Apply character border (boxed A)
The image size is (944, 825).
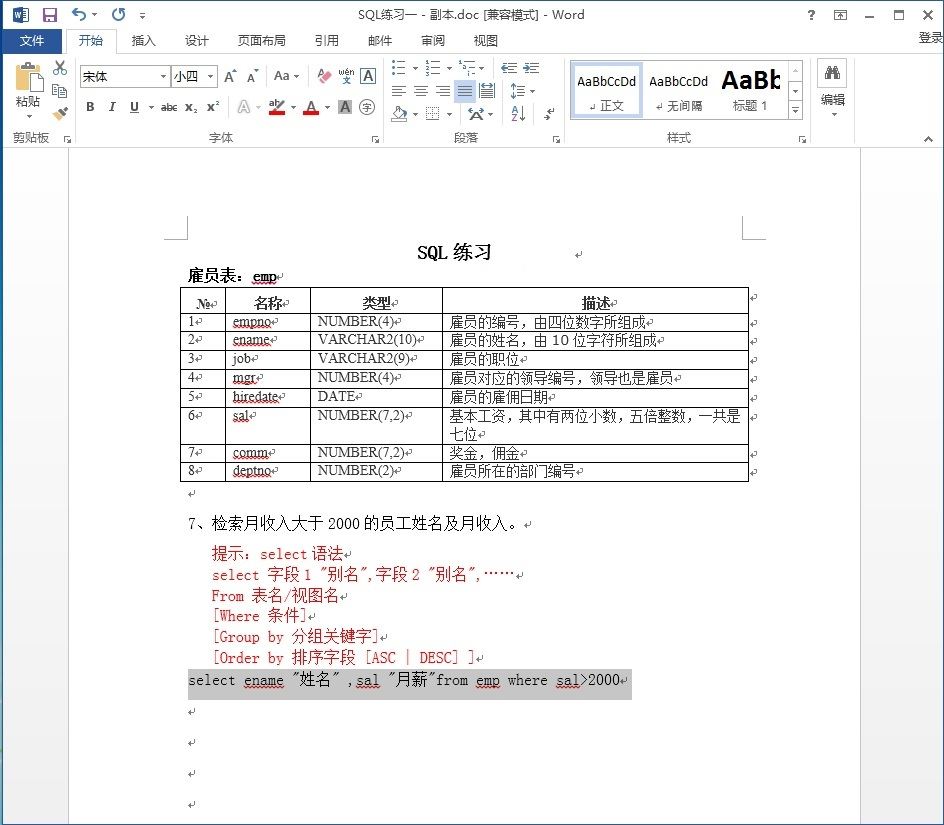pos(368,76)
